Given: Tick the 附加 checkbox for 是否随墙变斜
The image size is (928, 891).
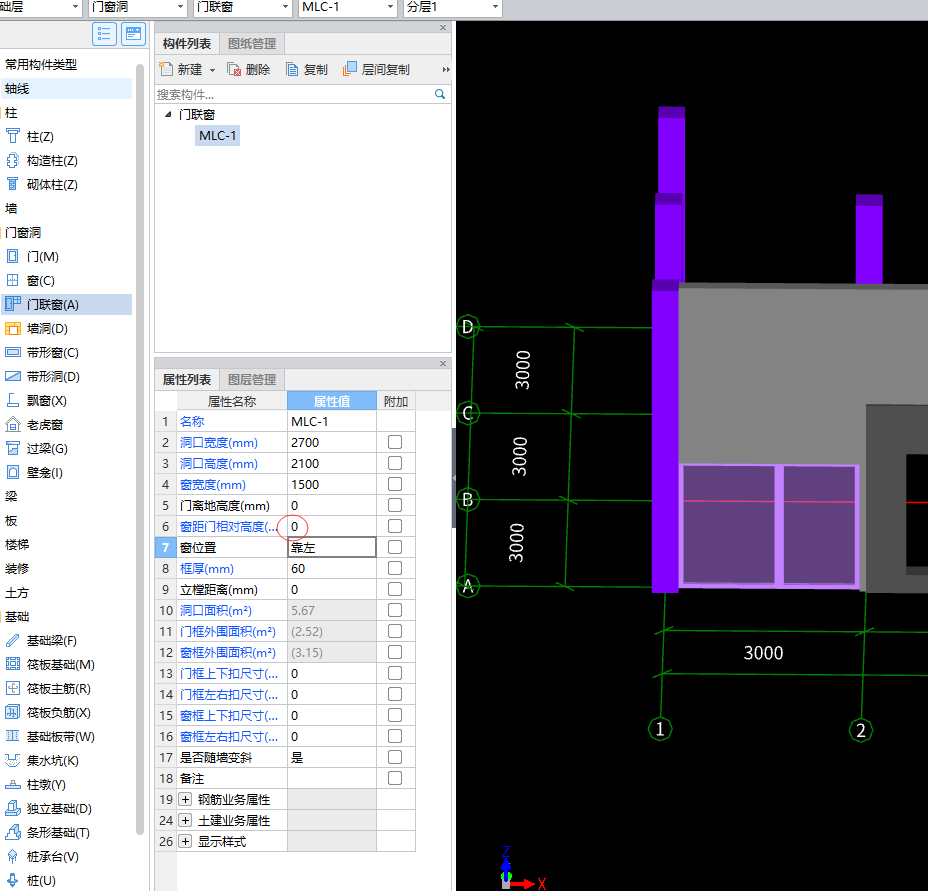Looking at the screenshot, I should (395, 757).
